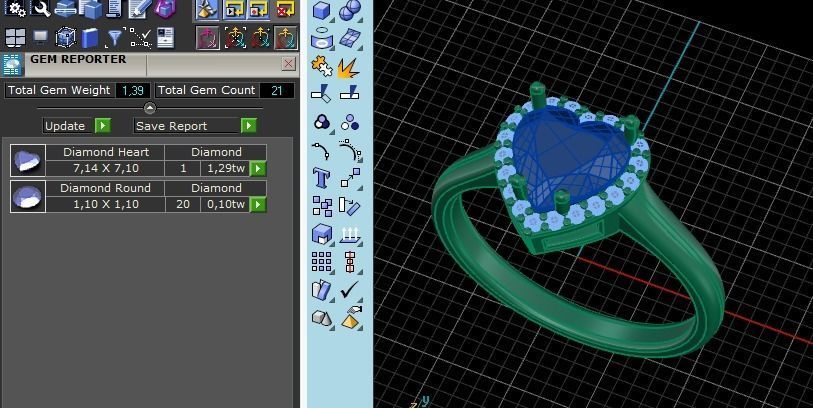Click the single monitor display icon

(40, 37)
